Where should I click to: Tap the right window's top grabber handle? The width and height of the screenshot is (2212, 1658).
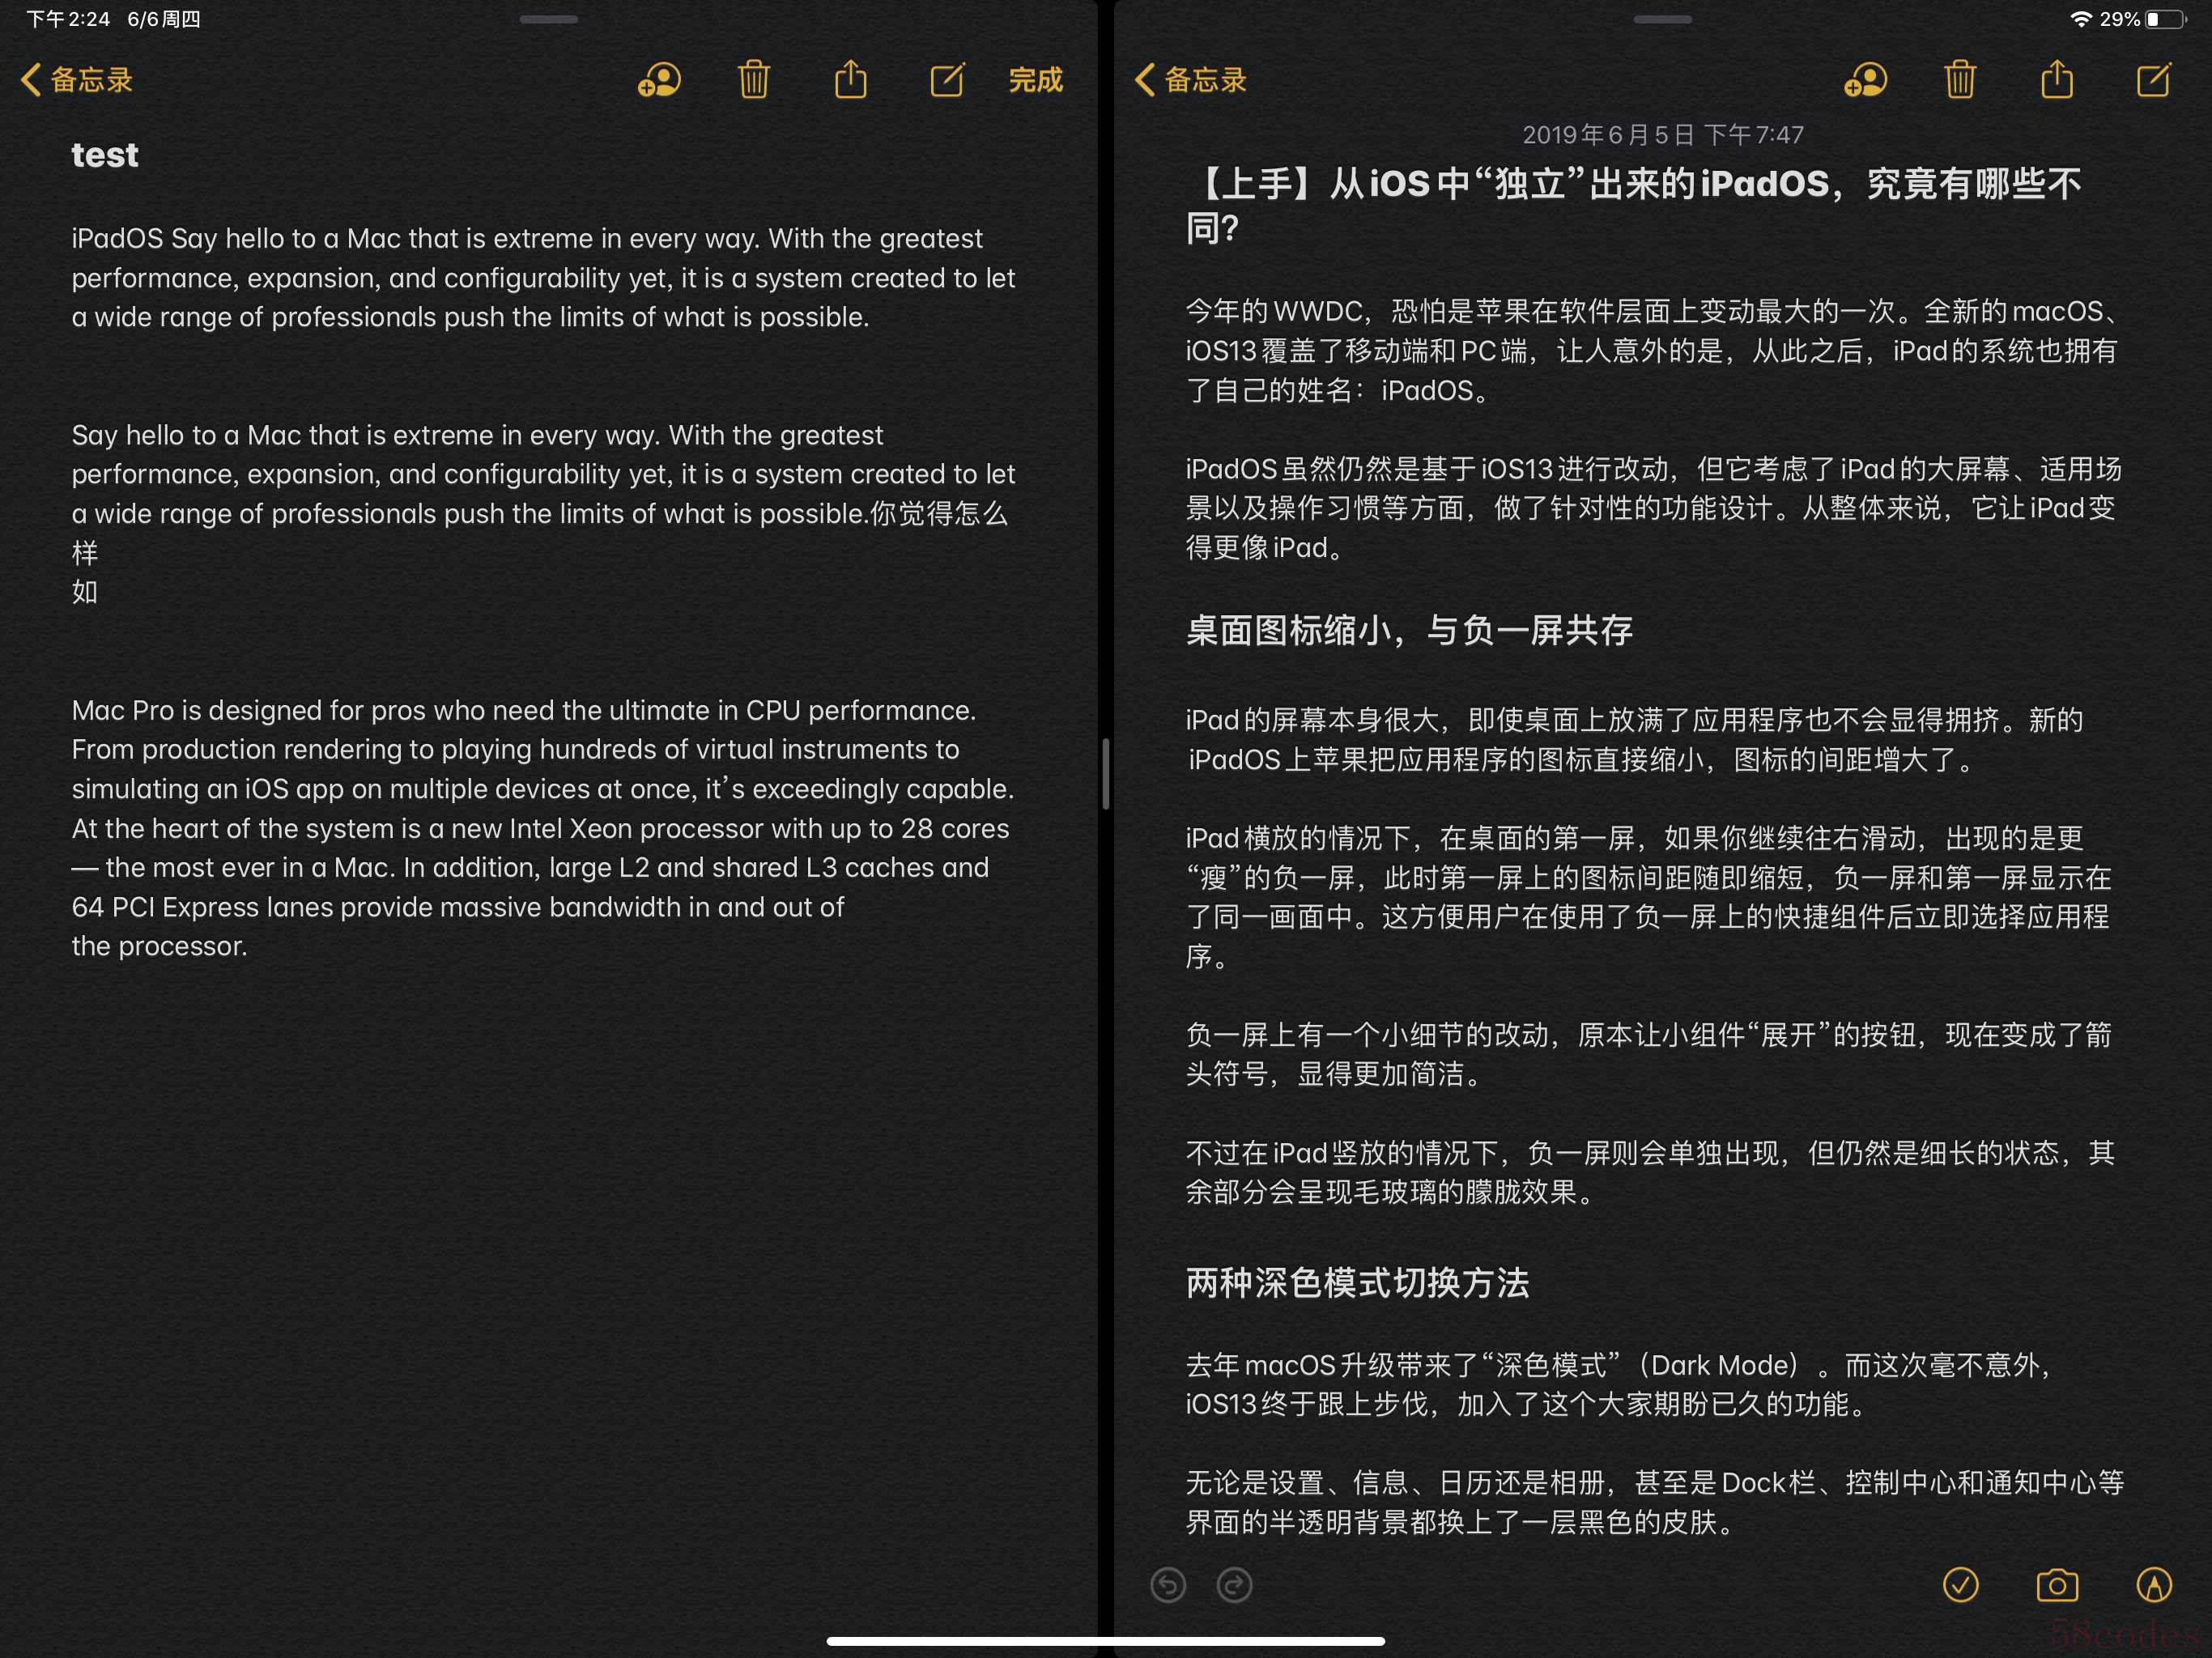coord(1662,19)
